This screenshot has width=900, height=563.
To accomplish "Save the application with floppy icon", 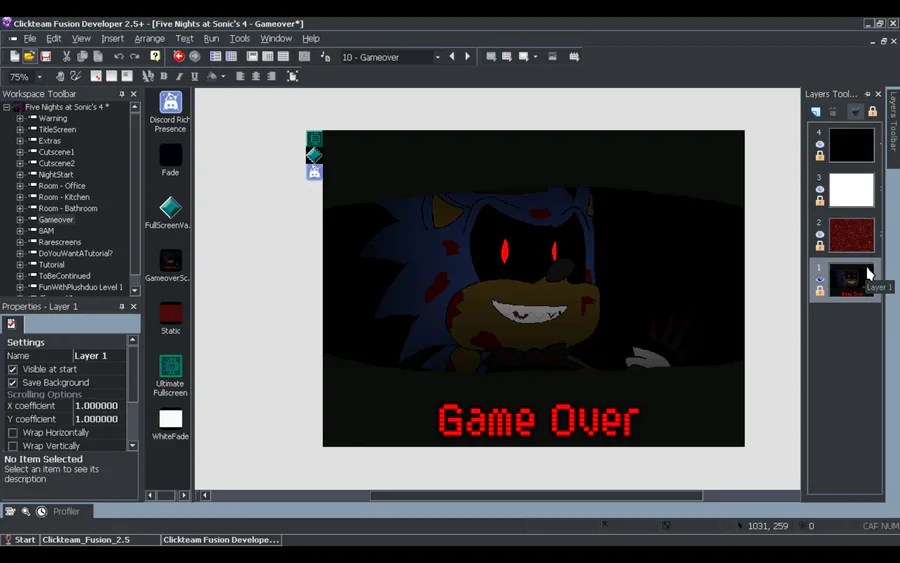I will 45,56.
